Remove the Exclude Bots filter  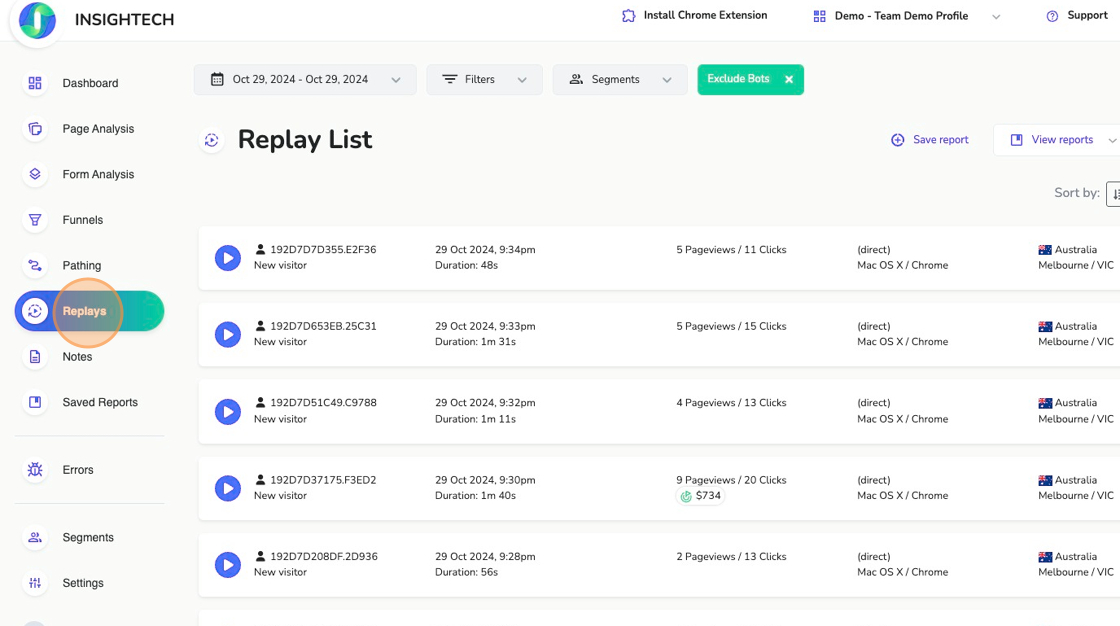click(789, 80)
